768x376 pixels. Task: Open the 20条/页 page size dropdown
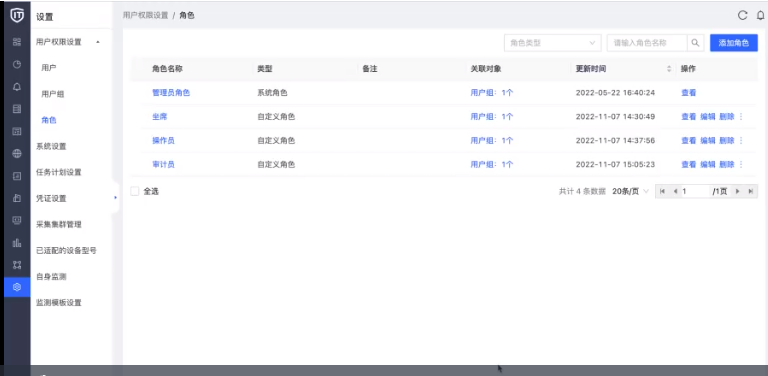630,191
